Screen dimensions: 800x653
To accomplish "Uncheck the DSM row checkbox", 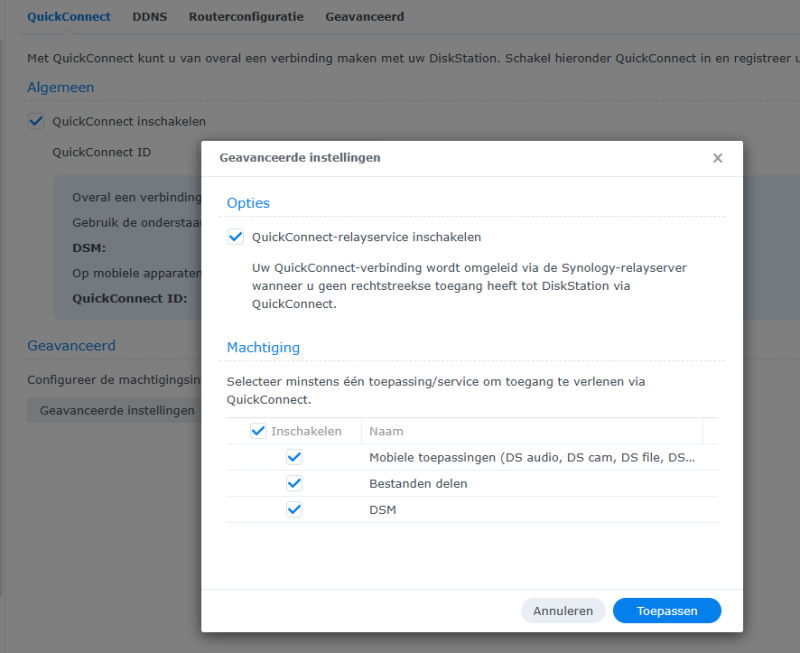I will [294, 509].
